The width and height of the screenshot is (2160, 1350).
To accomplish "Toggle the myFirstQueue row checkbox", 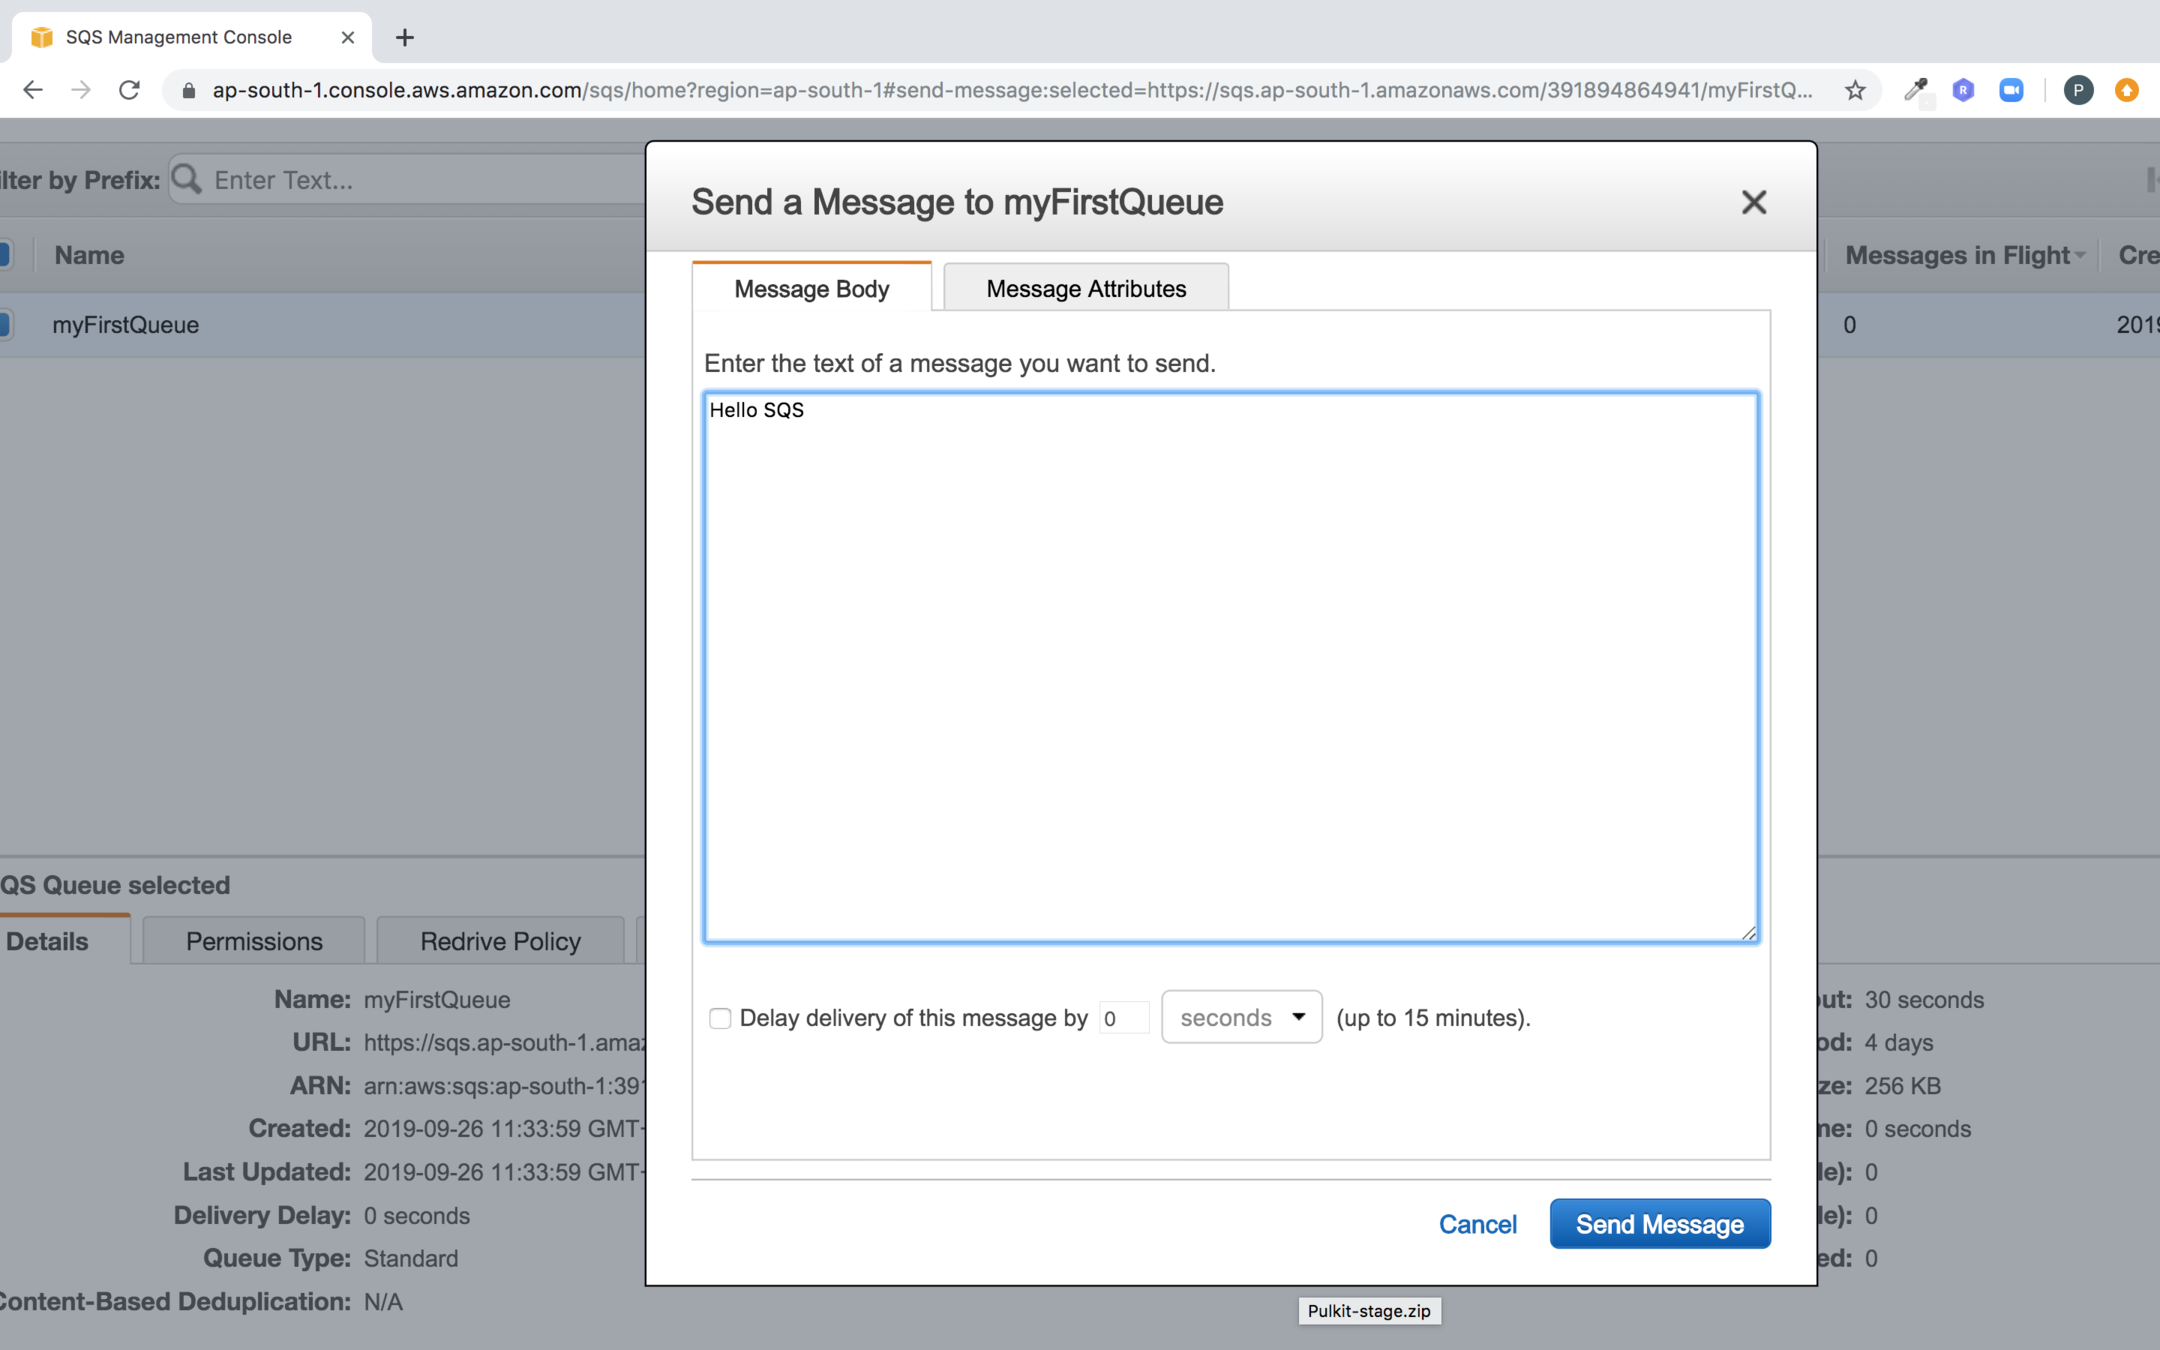I will point(4,324).
